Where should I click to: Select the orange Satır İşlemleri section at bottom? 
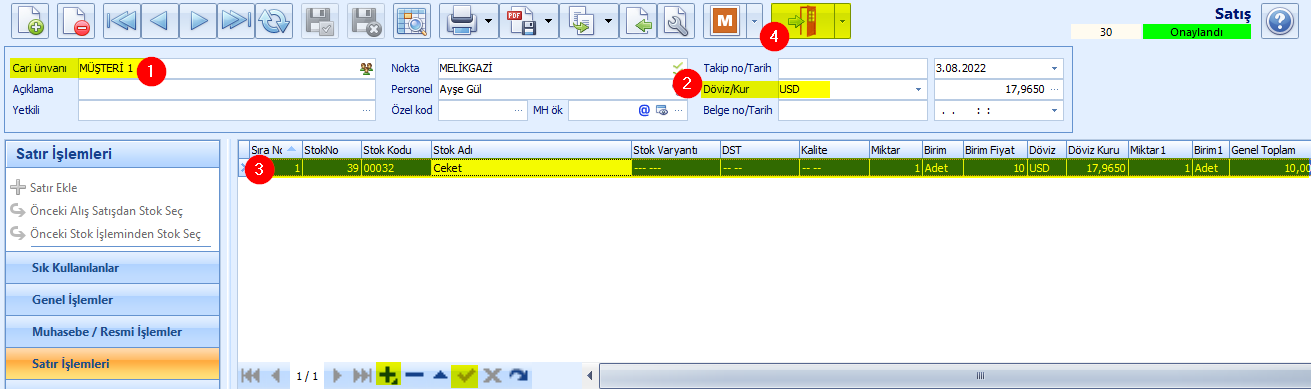click(112, 363)
